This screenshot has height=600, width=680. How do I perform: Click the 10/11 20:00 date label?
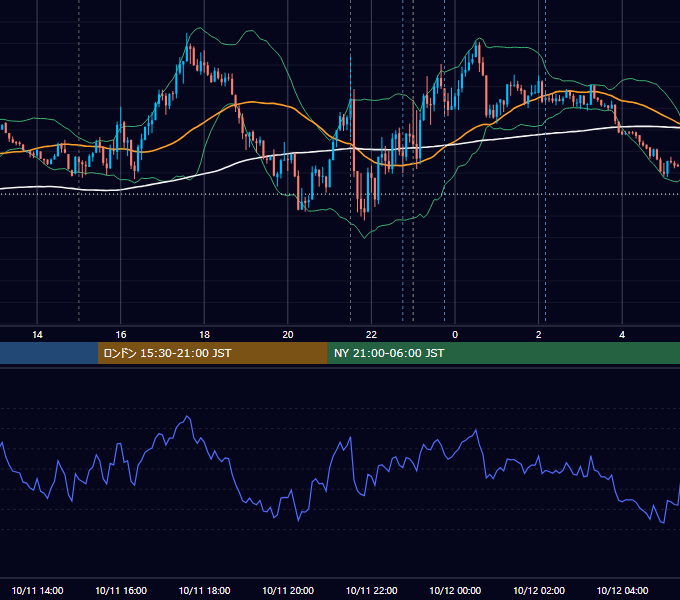[288, 590]
